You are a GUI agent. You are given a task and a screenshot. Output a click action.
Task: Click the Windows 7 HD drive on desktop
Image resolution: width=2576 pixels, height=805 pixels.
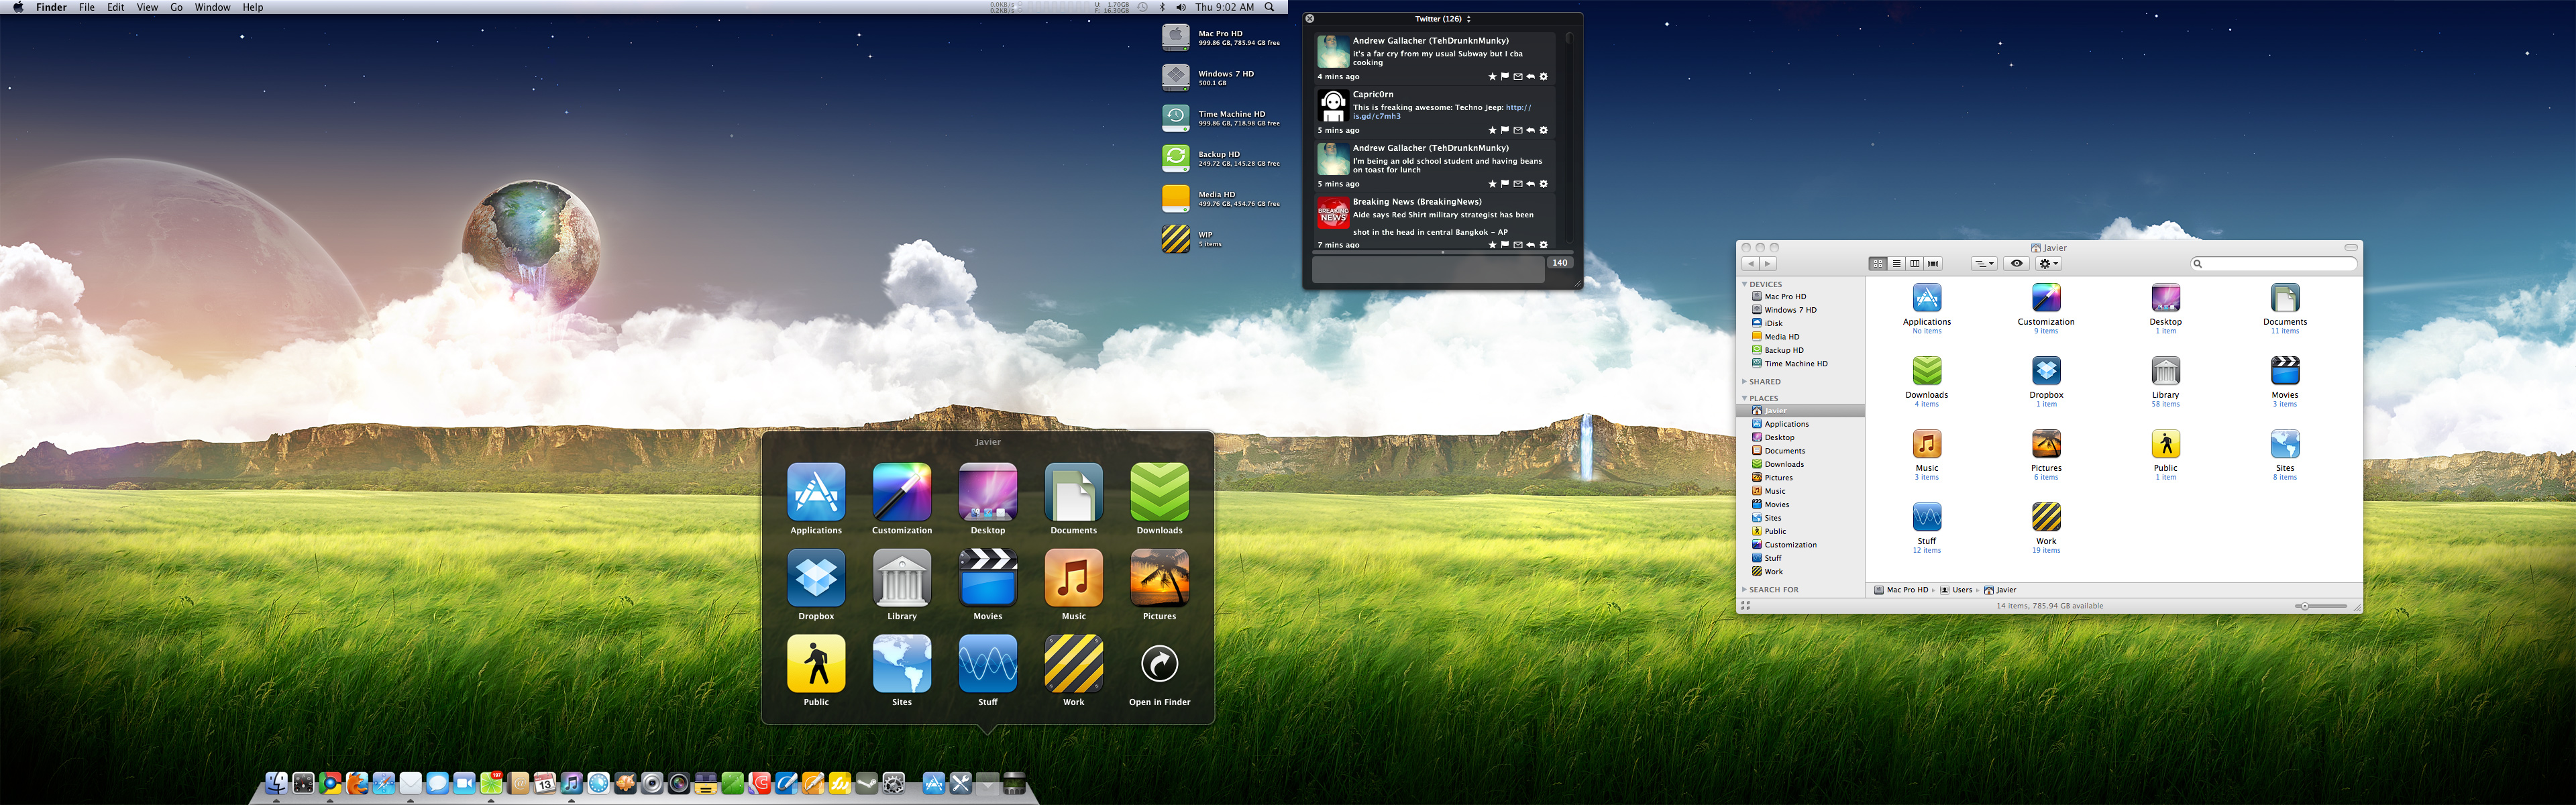click(1175, 78)
